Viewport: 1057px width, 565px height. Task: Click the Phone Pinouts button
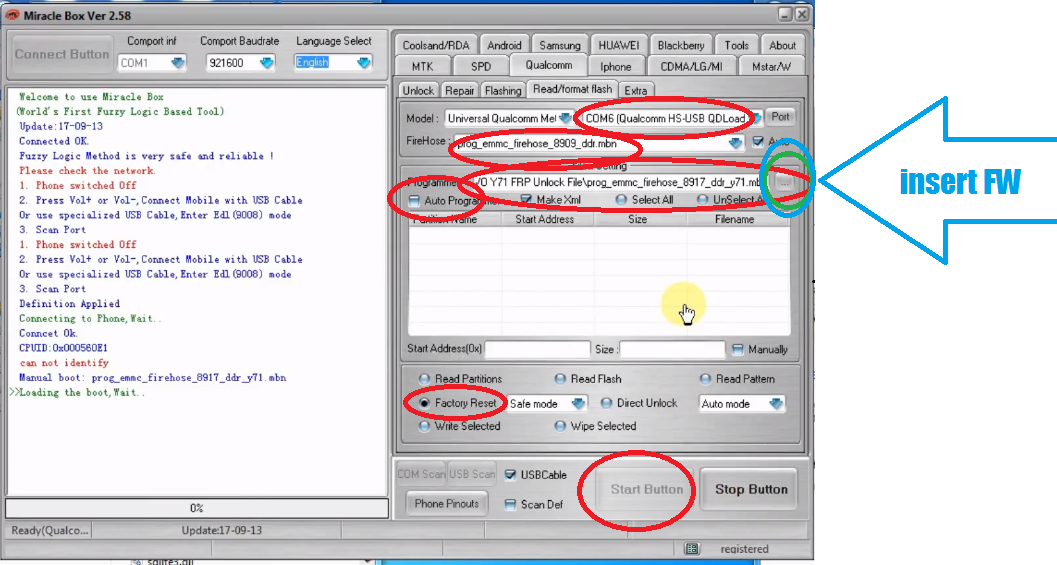coord(446,504)
